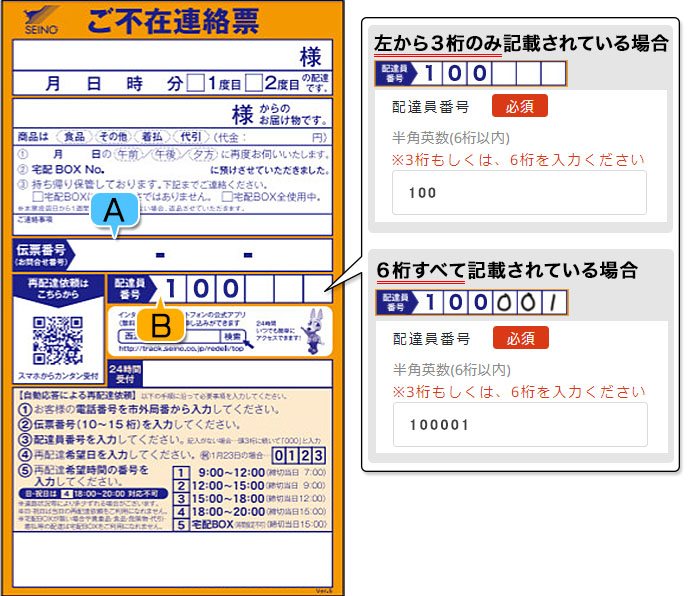
Task: Click the heading 6桁すべて記載されている場合
Action: pos(507,270)
